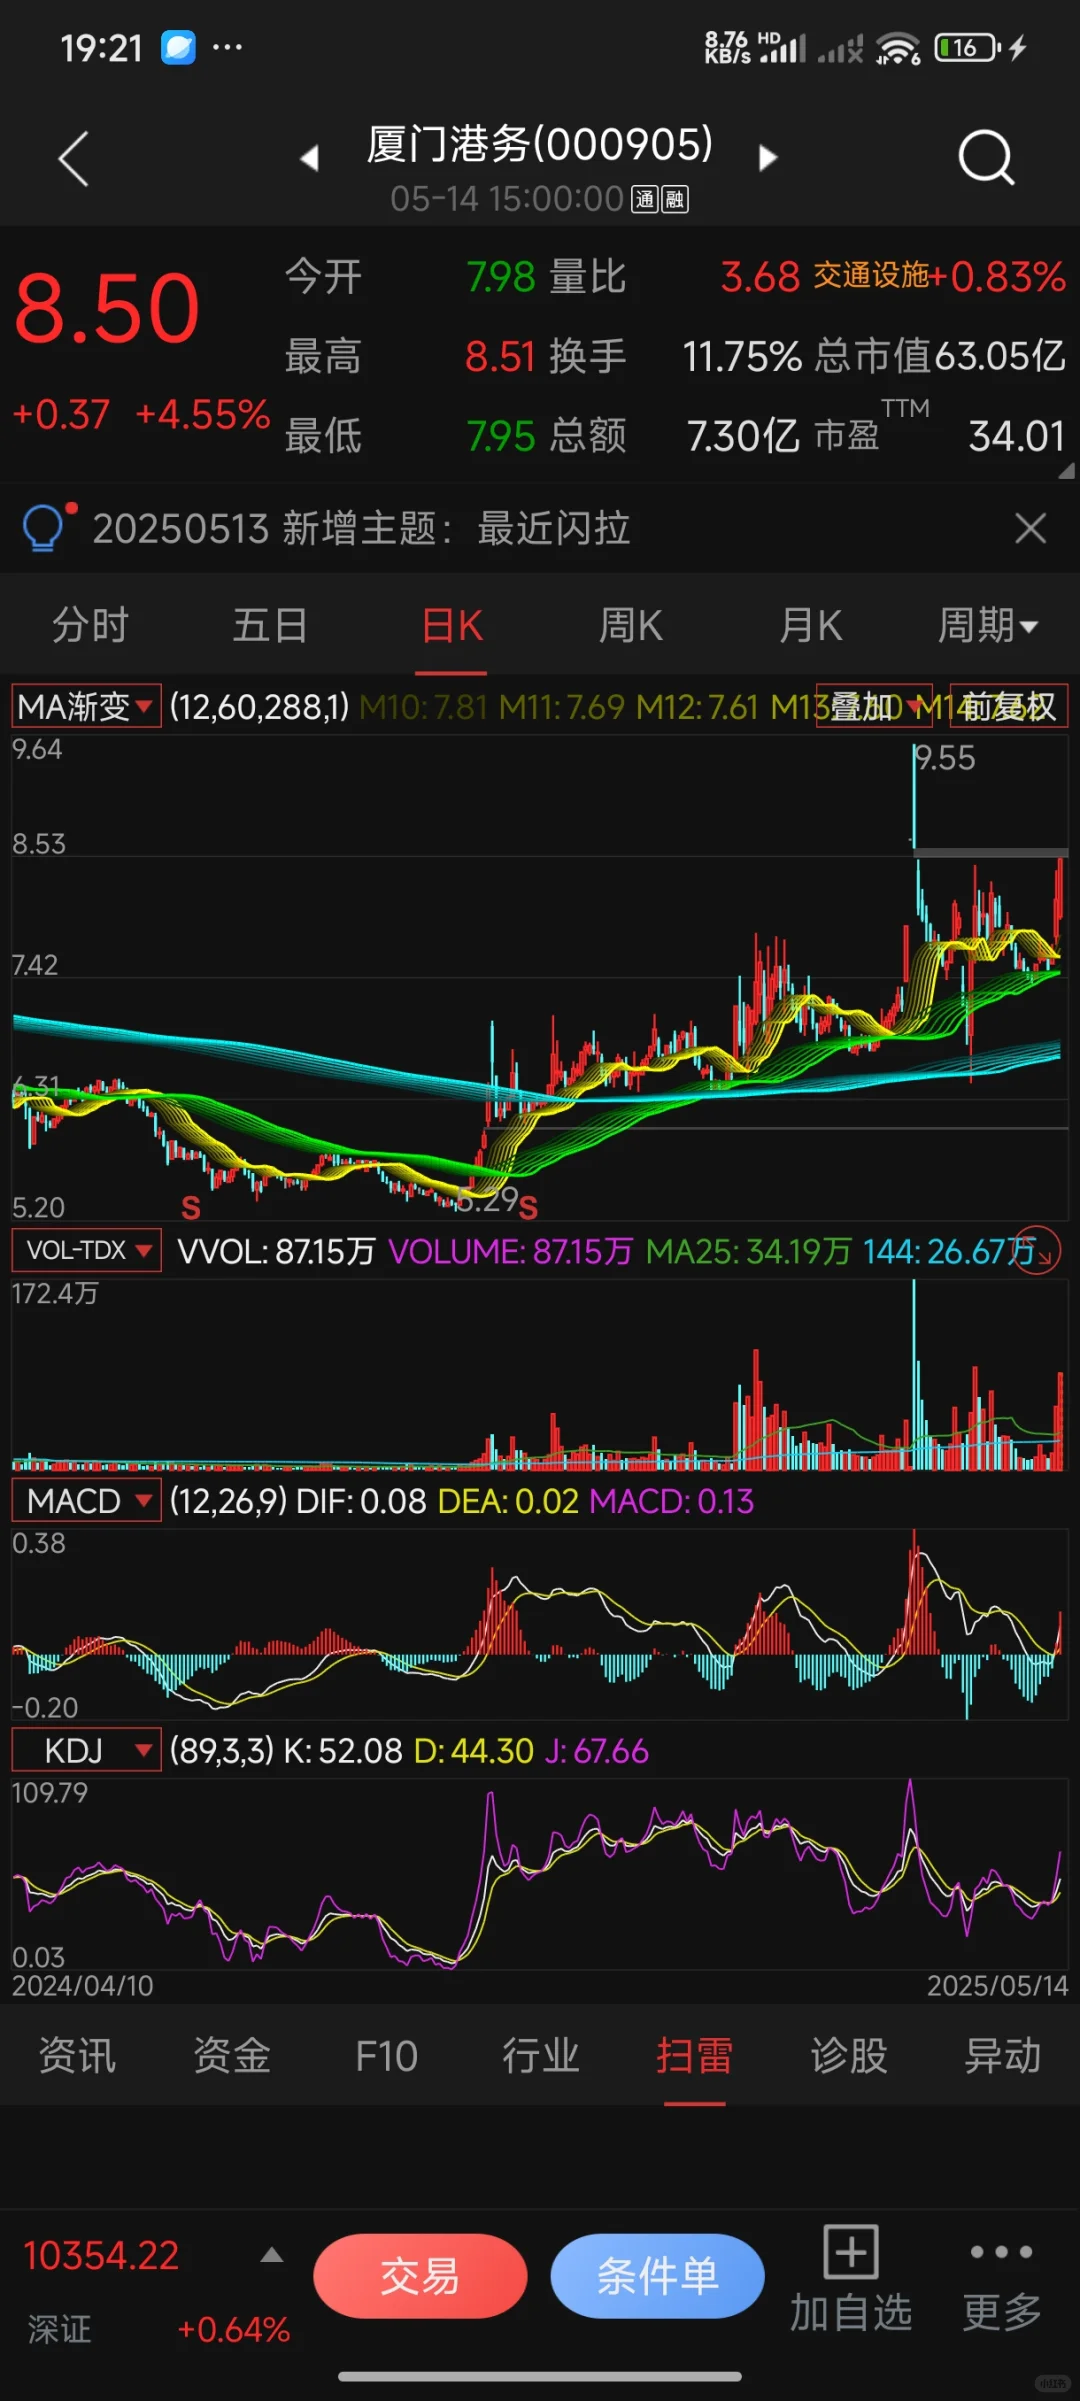Tap the start date 2024/04/10 label
The image size is (1080, 2401).
pyautogui.click(x=83, y=1986)
